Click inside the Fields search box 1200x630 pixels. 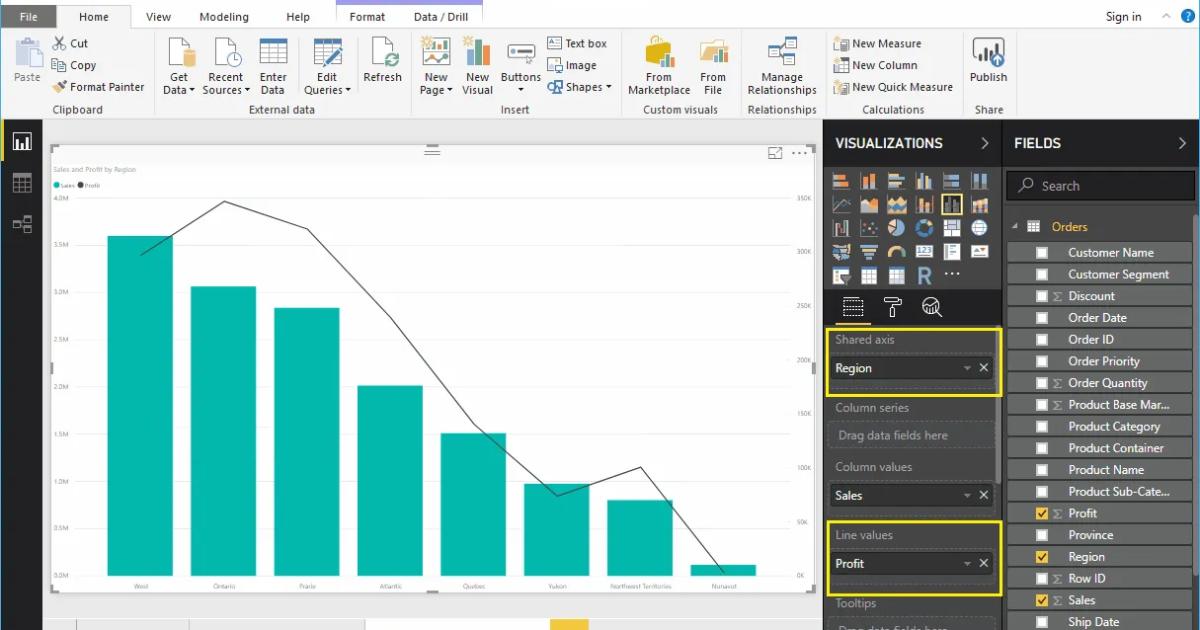[x=1100, y=185]
